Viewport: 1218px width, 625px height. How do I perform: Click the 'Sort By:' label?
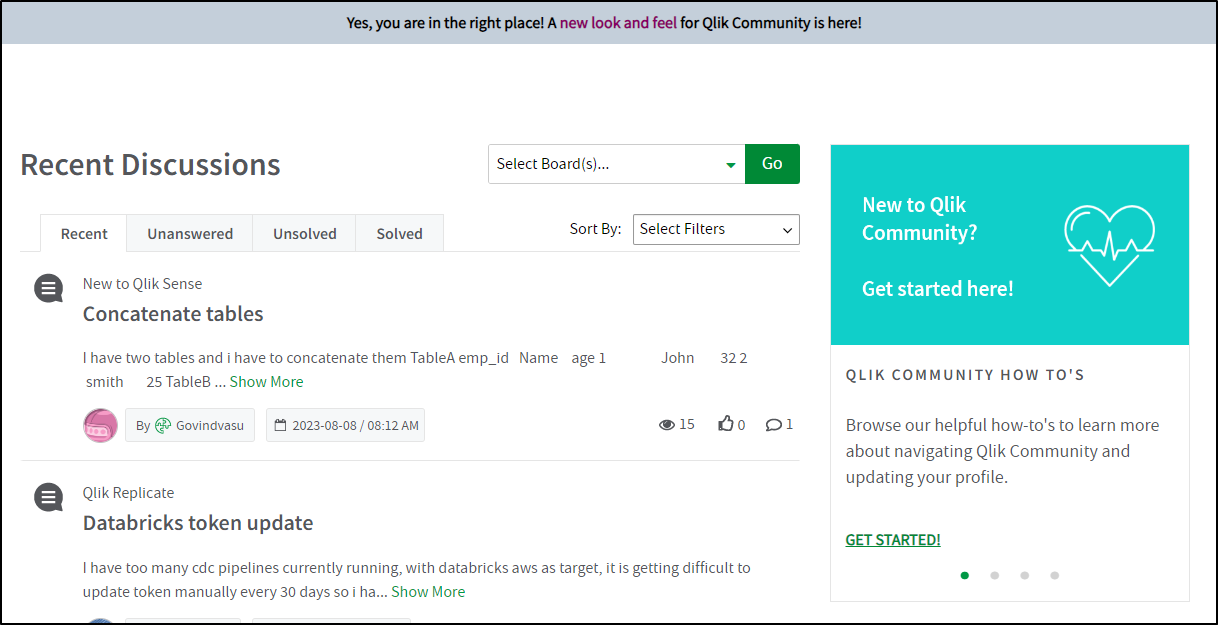(x=596, y=229)
